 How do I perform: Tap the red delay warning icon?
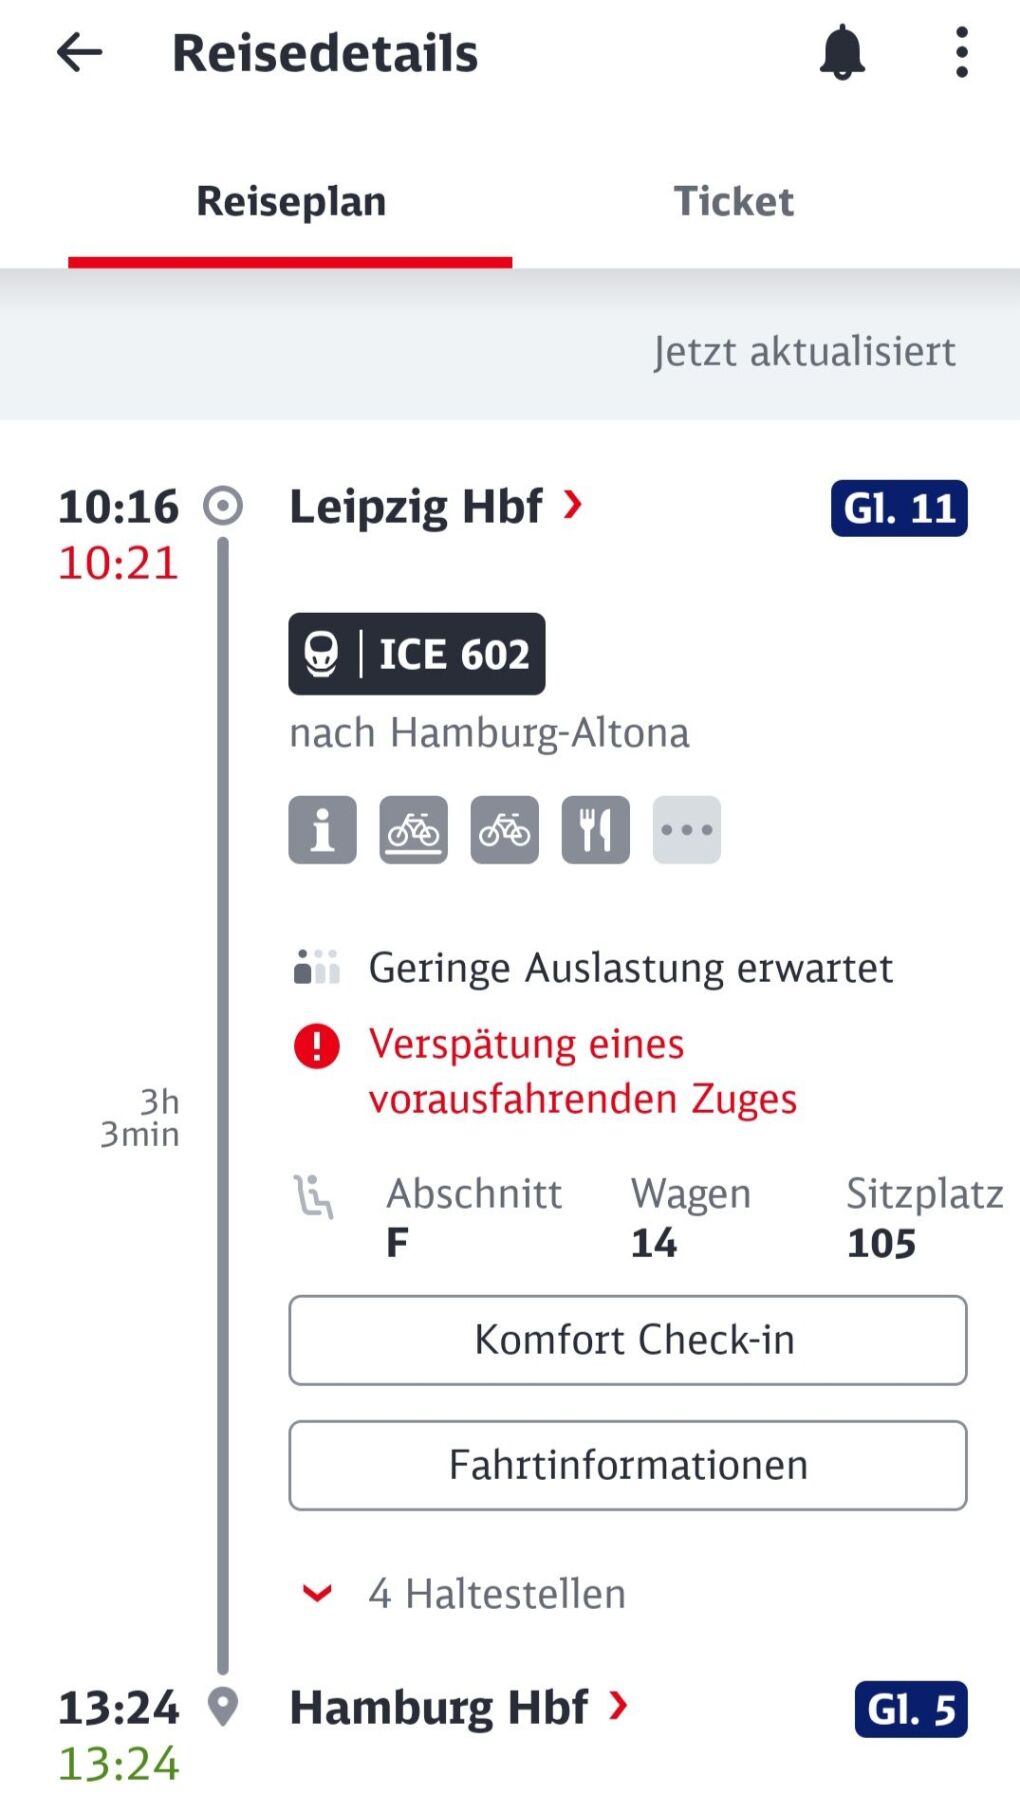tap(317, 1046)
